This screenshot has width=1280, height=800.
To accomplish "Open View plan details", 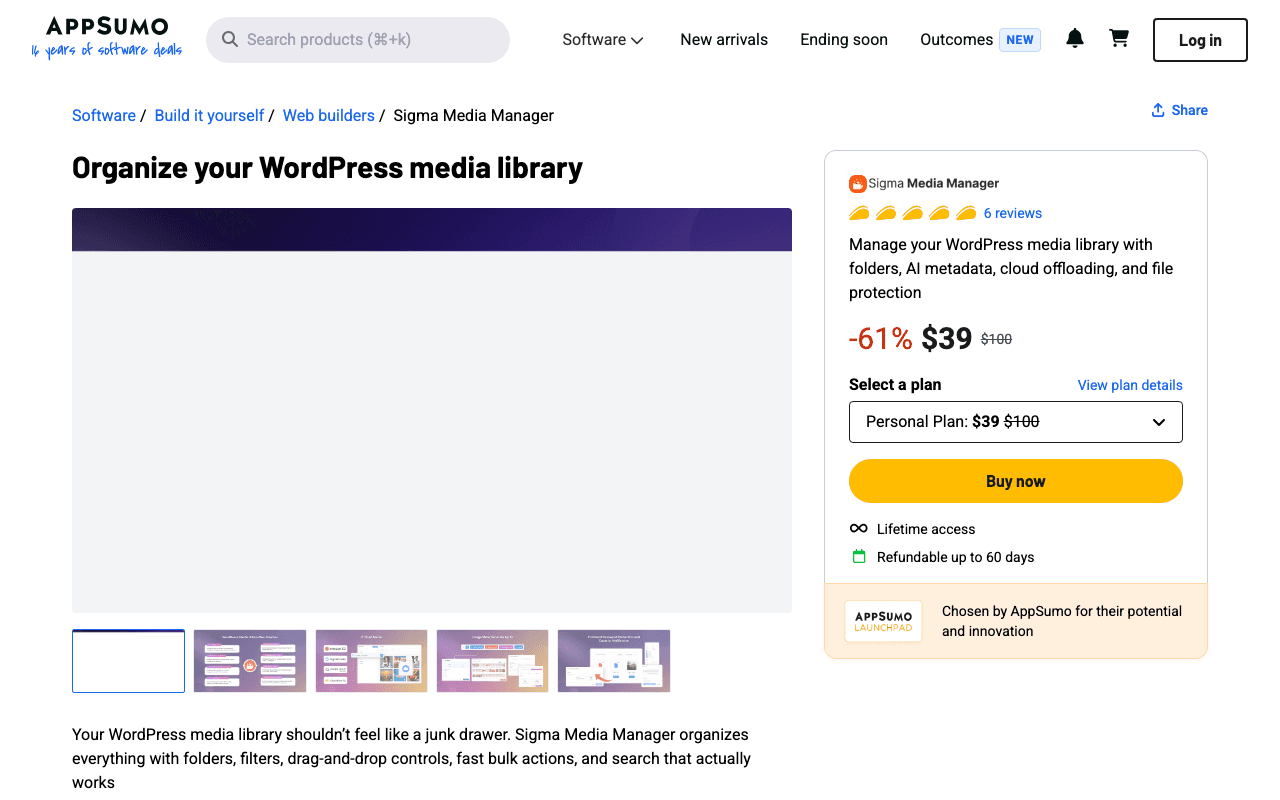I will click(x=1130, y=385).
